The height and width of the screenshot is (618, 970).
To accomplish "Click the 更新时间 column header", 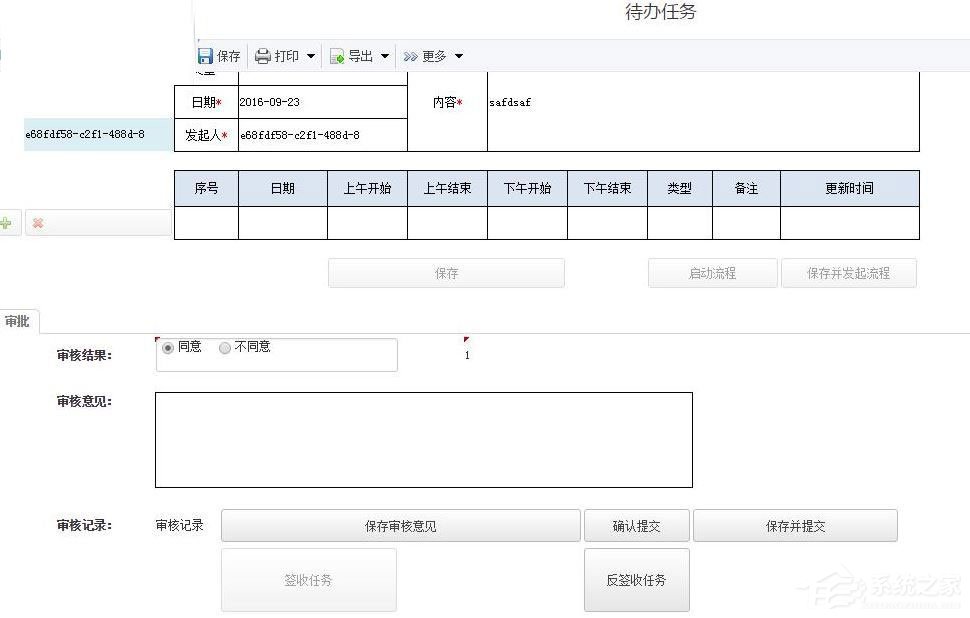I will [849, 188].
